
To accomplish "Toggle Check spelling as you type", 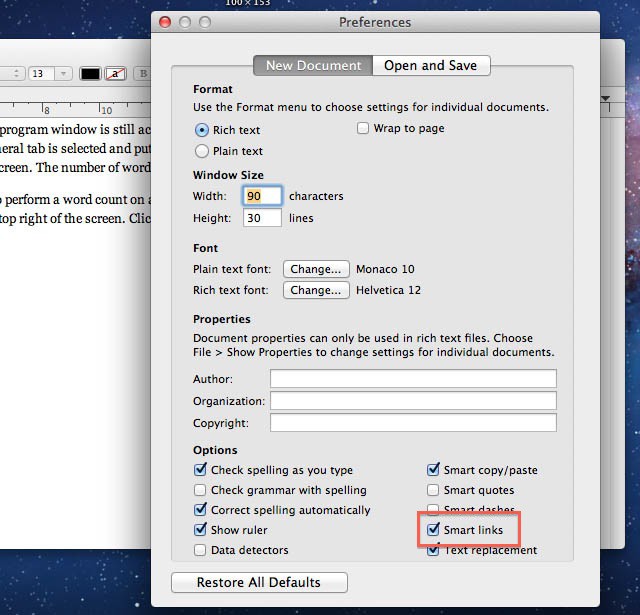I will click(x=201, y=470).
